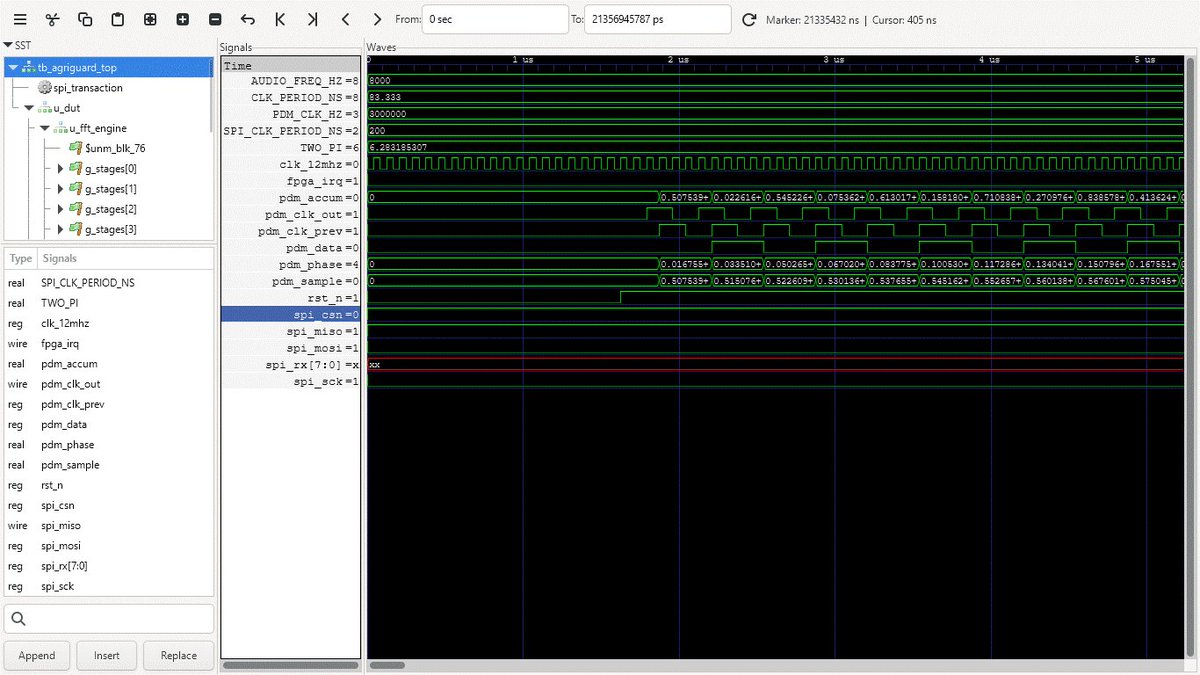This screenshot has width=1200, height=675.
Task: Click the Undo Zoom arrow icon
Action: pyautogui.click(x=247, y=19)
